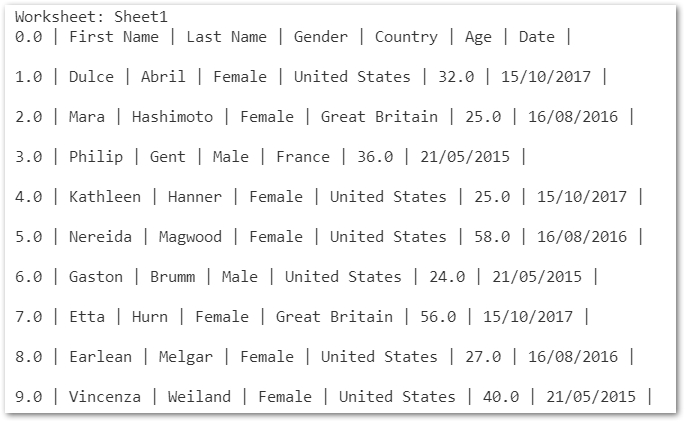Select the last name "Hashimoto"
This screenshot has height=422, width=685.
tap(172, 117)
